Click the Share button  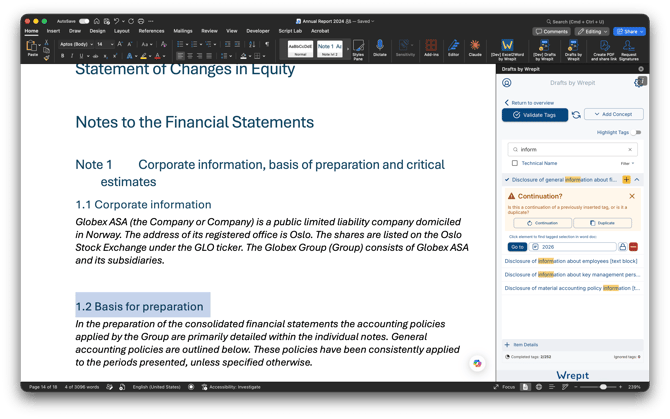pos(629,32)
